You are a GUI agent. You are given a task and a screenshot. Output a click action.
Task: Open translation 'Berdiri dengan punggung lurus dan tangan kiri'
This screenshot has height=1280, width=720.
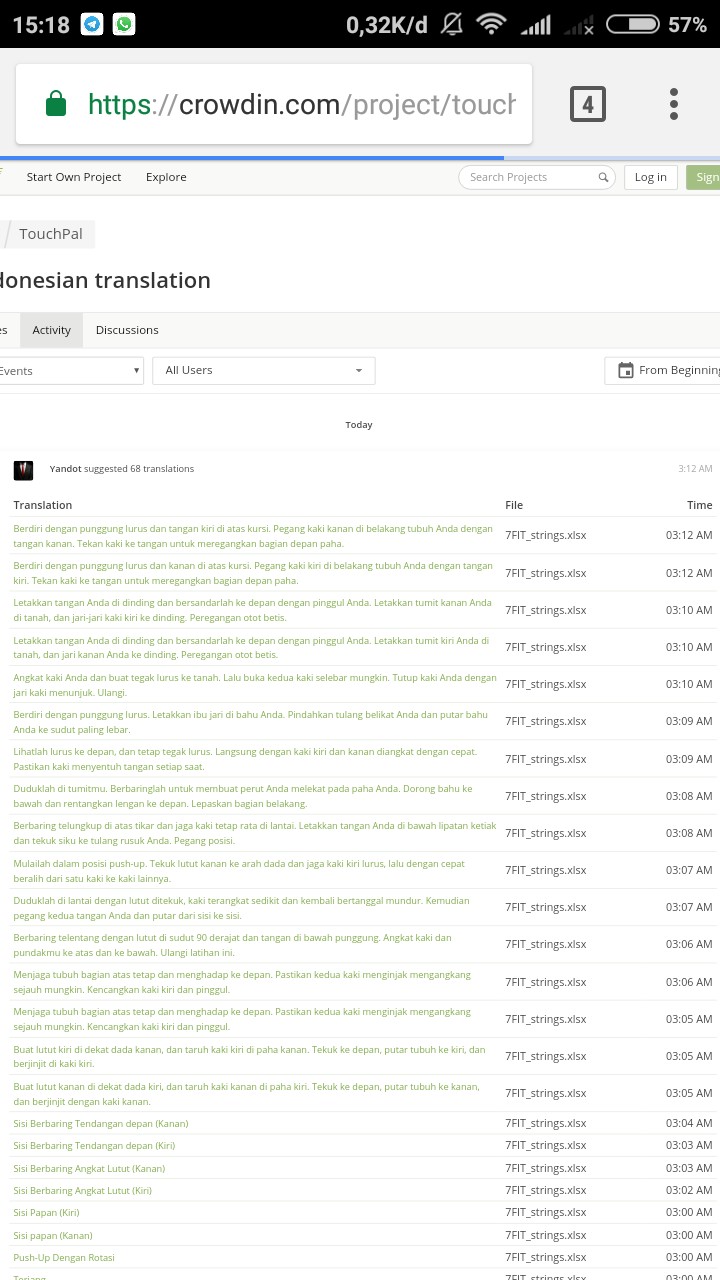(x=253, y=536)
